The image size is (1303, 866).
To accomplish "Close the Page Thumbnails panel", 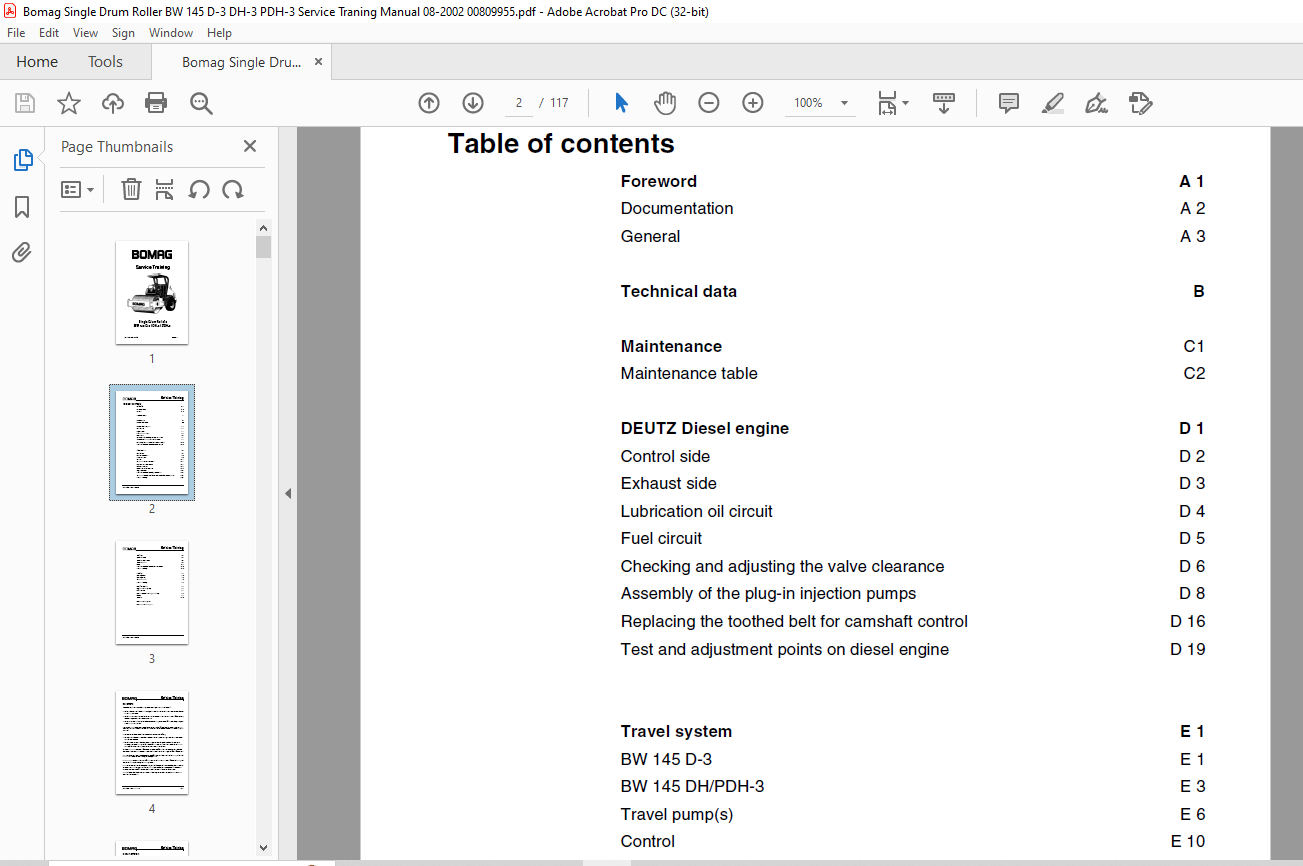I will (250, 146).
